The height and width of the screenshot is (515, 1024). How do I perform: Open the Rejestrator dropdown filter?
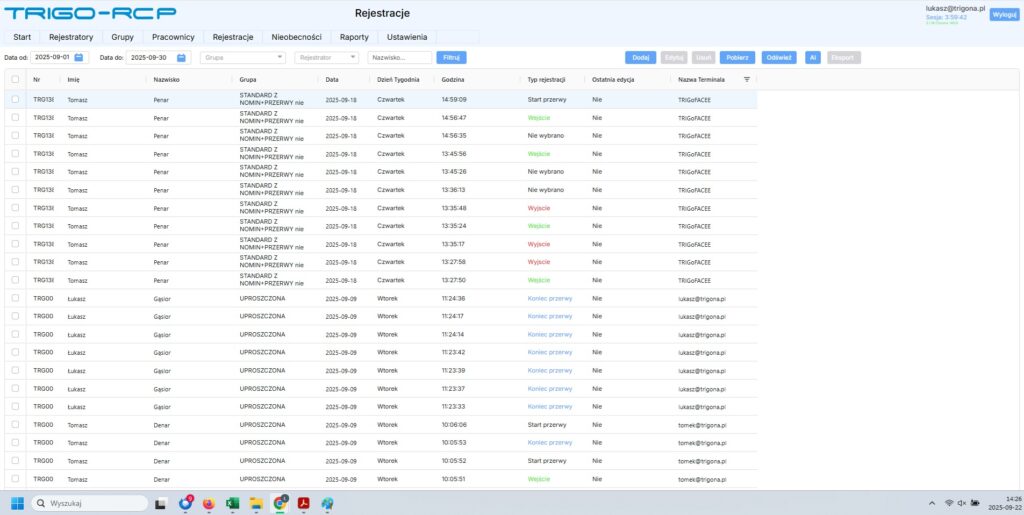tap(326, 58)
